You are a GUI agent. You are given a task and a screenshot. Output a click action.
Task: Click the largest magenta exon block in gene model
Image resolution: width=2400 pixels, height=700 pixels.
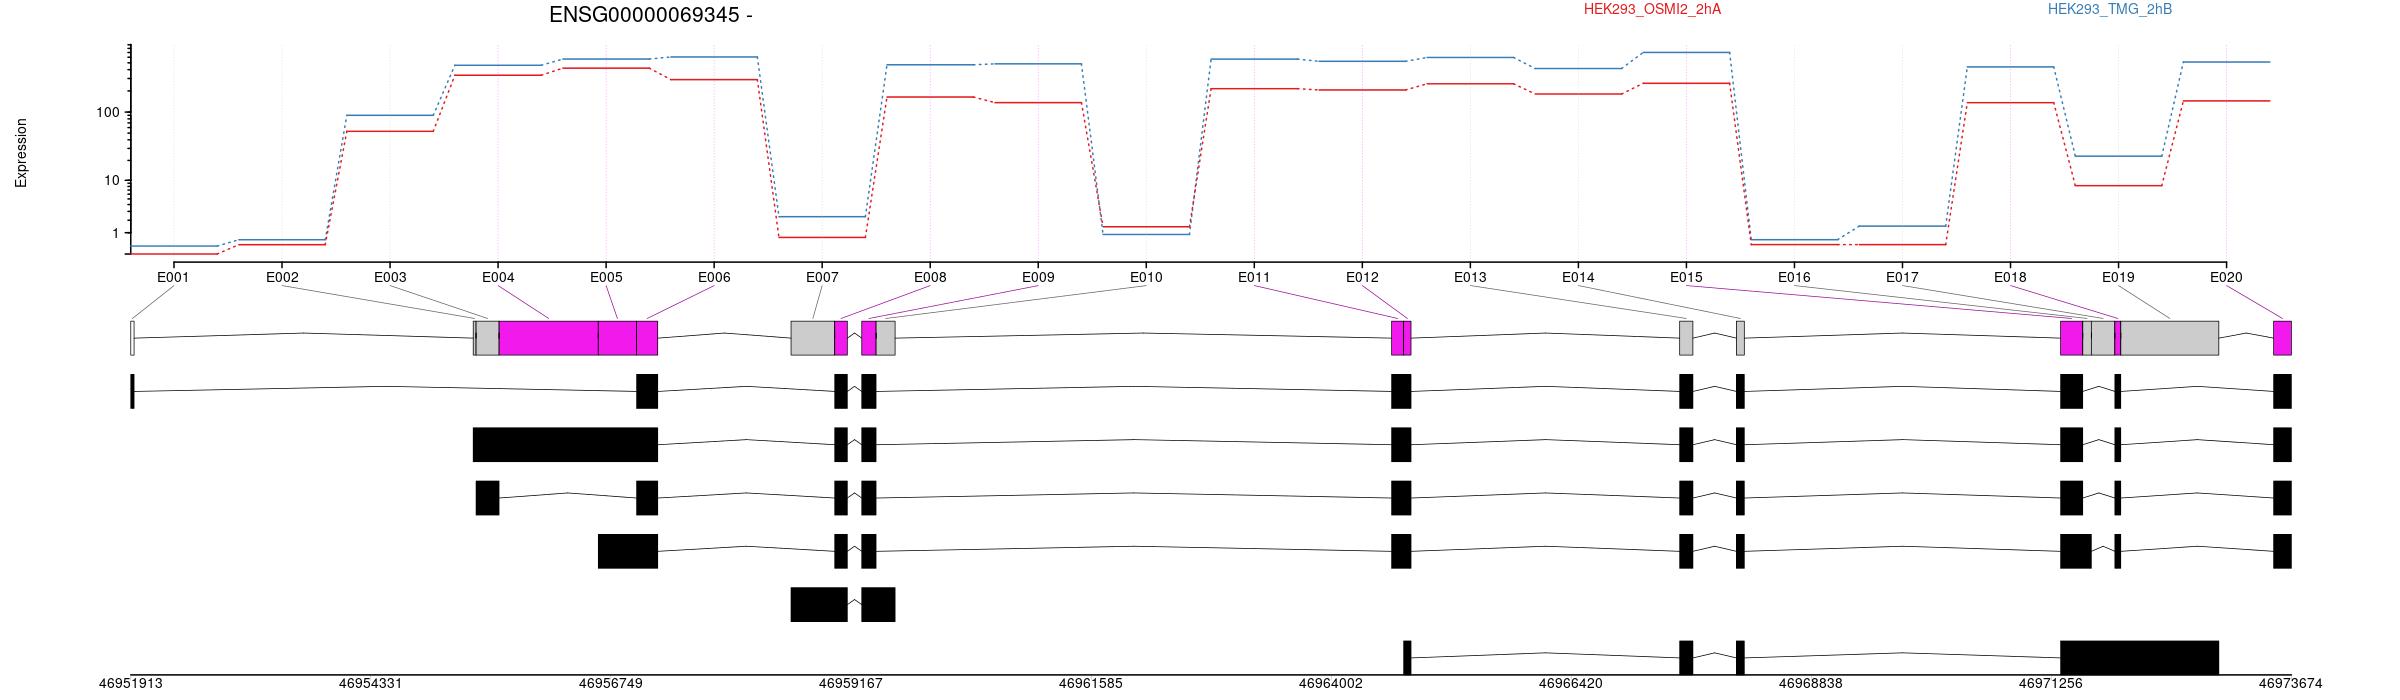(548, 338)
